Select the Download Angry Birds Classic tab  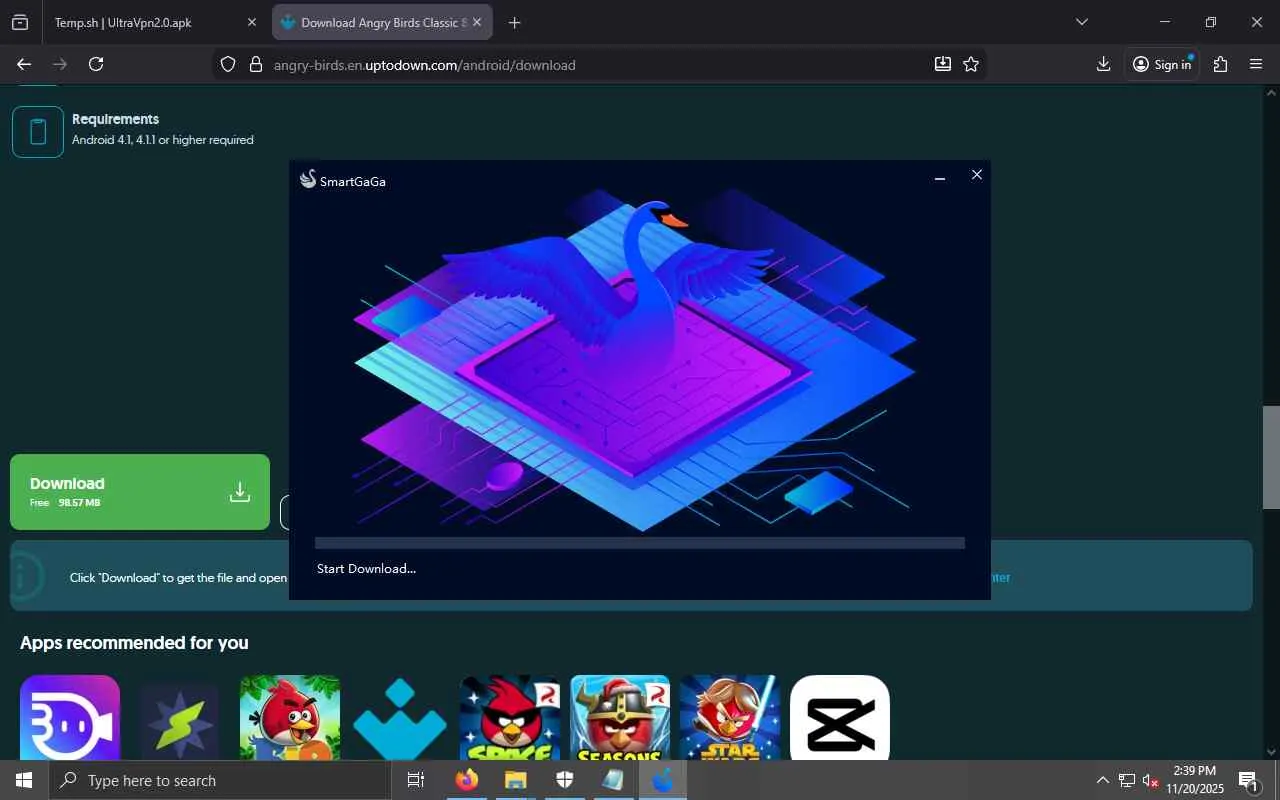point(384,22)
